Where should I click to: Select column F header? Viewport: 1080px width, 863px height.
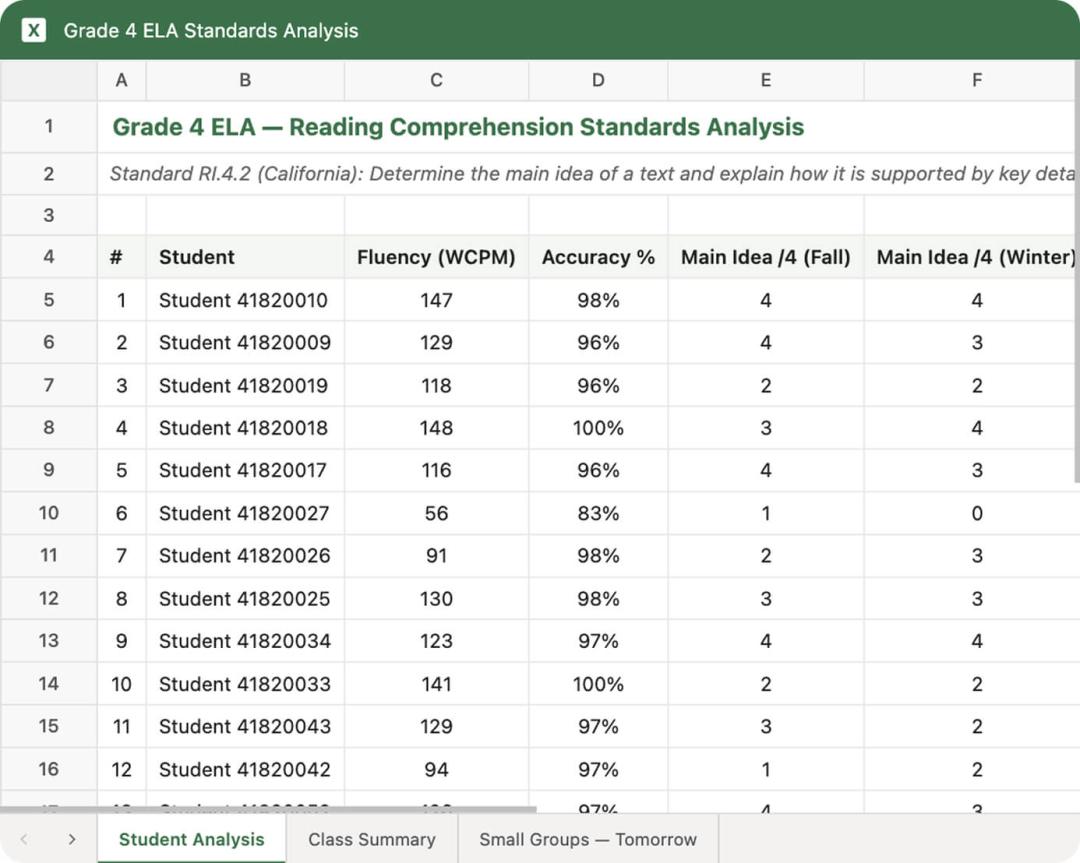pos(971,81)
